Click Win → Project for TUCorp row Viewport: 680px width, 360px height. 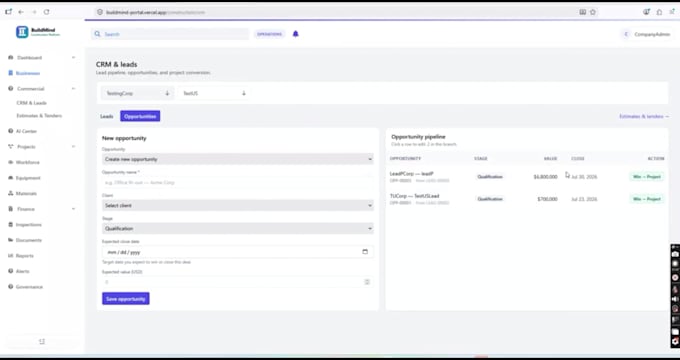[647, 199]
